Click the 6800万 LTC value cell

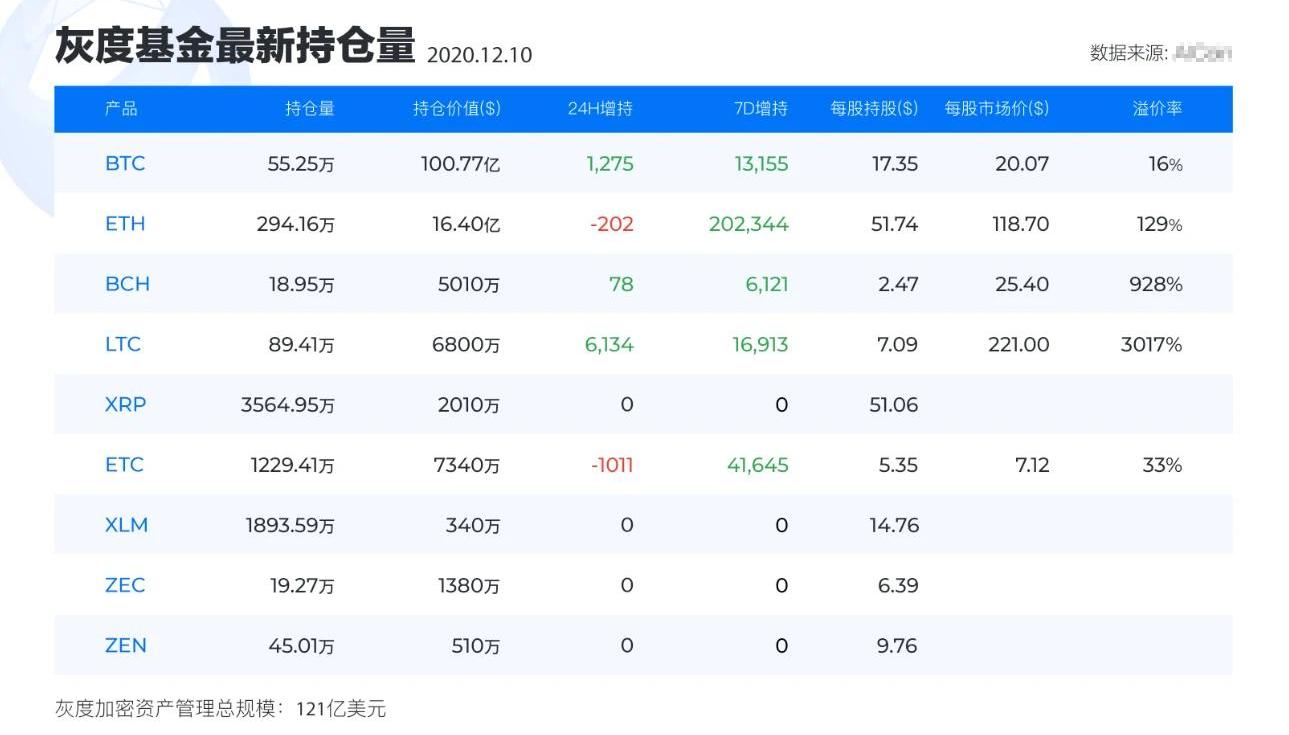tap(466, 344)
